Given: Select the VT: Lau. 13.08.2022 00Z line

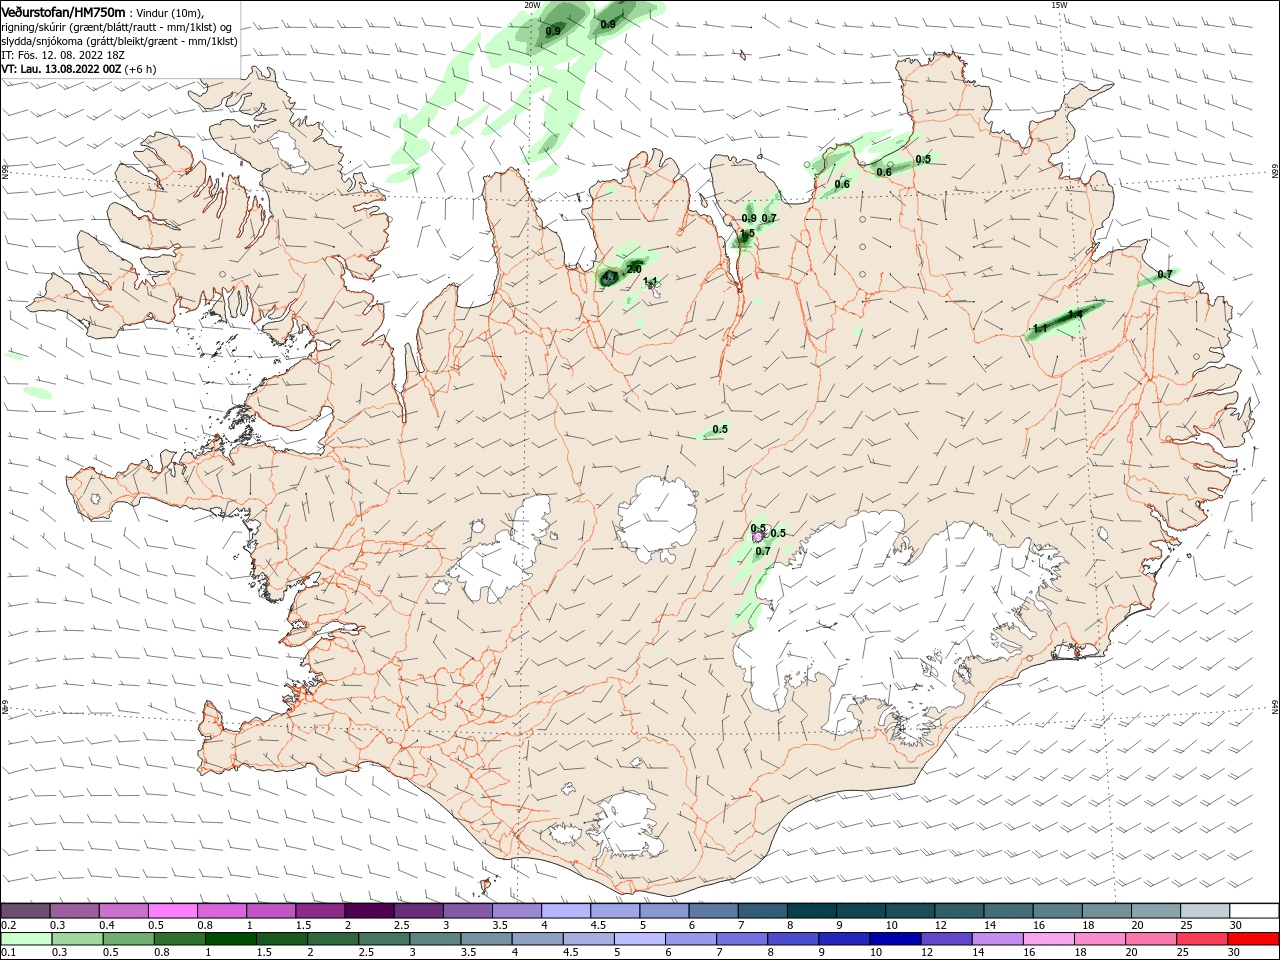Looking at the screenshot, I should [x=62, y=69].
